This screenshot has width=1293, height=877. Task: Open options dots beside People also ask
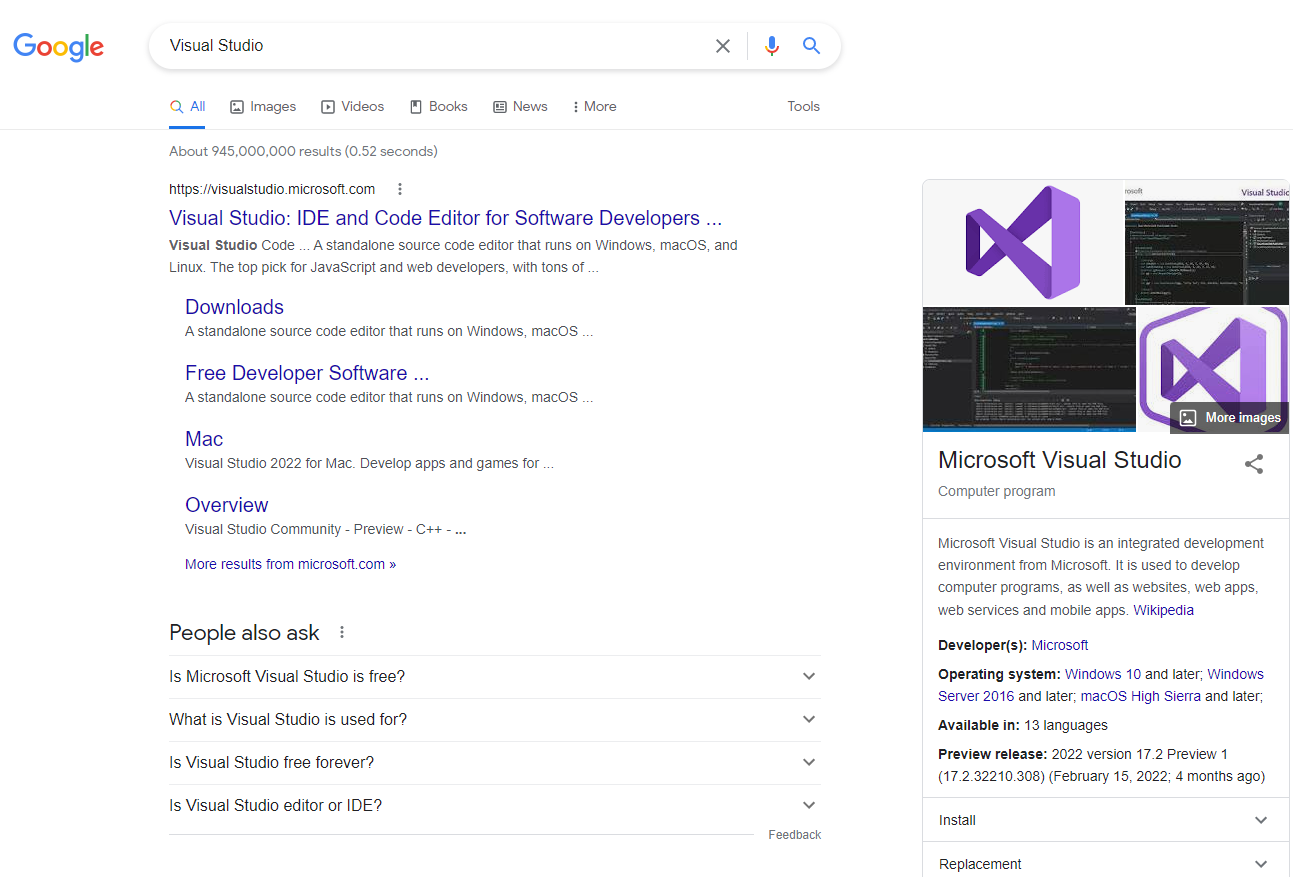342,632
